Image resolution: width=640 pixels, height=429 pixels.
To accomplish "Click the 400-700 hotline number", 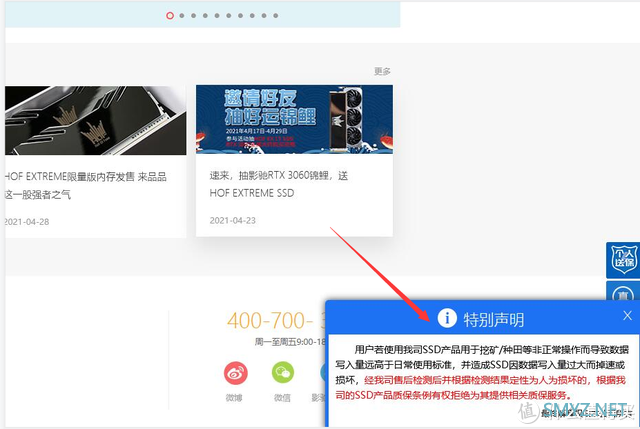I will click(x=276, y=320).
